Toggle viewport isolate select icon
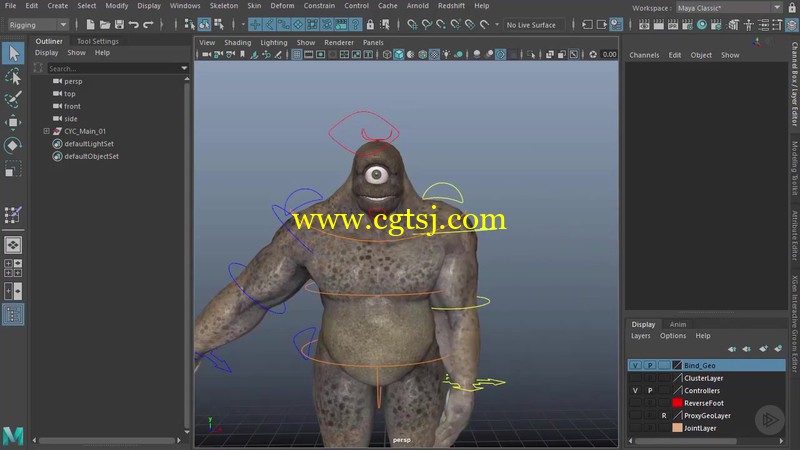 (531, 55)
